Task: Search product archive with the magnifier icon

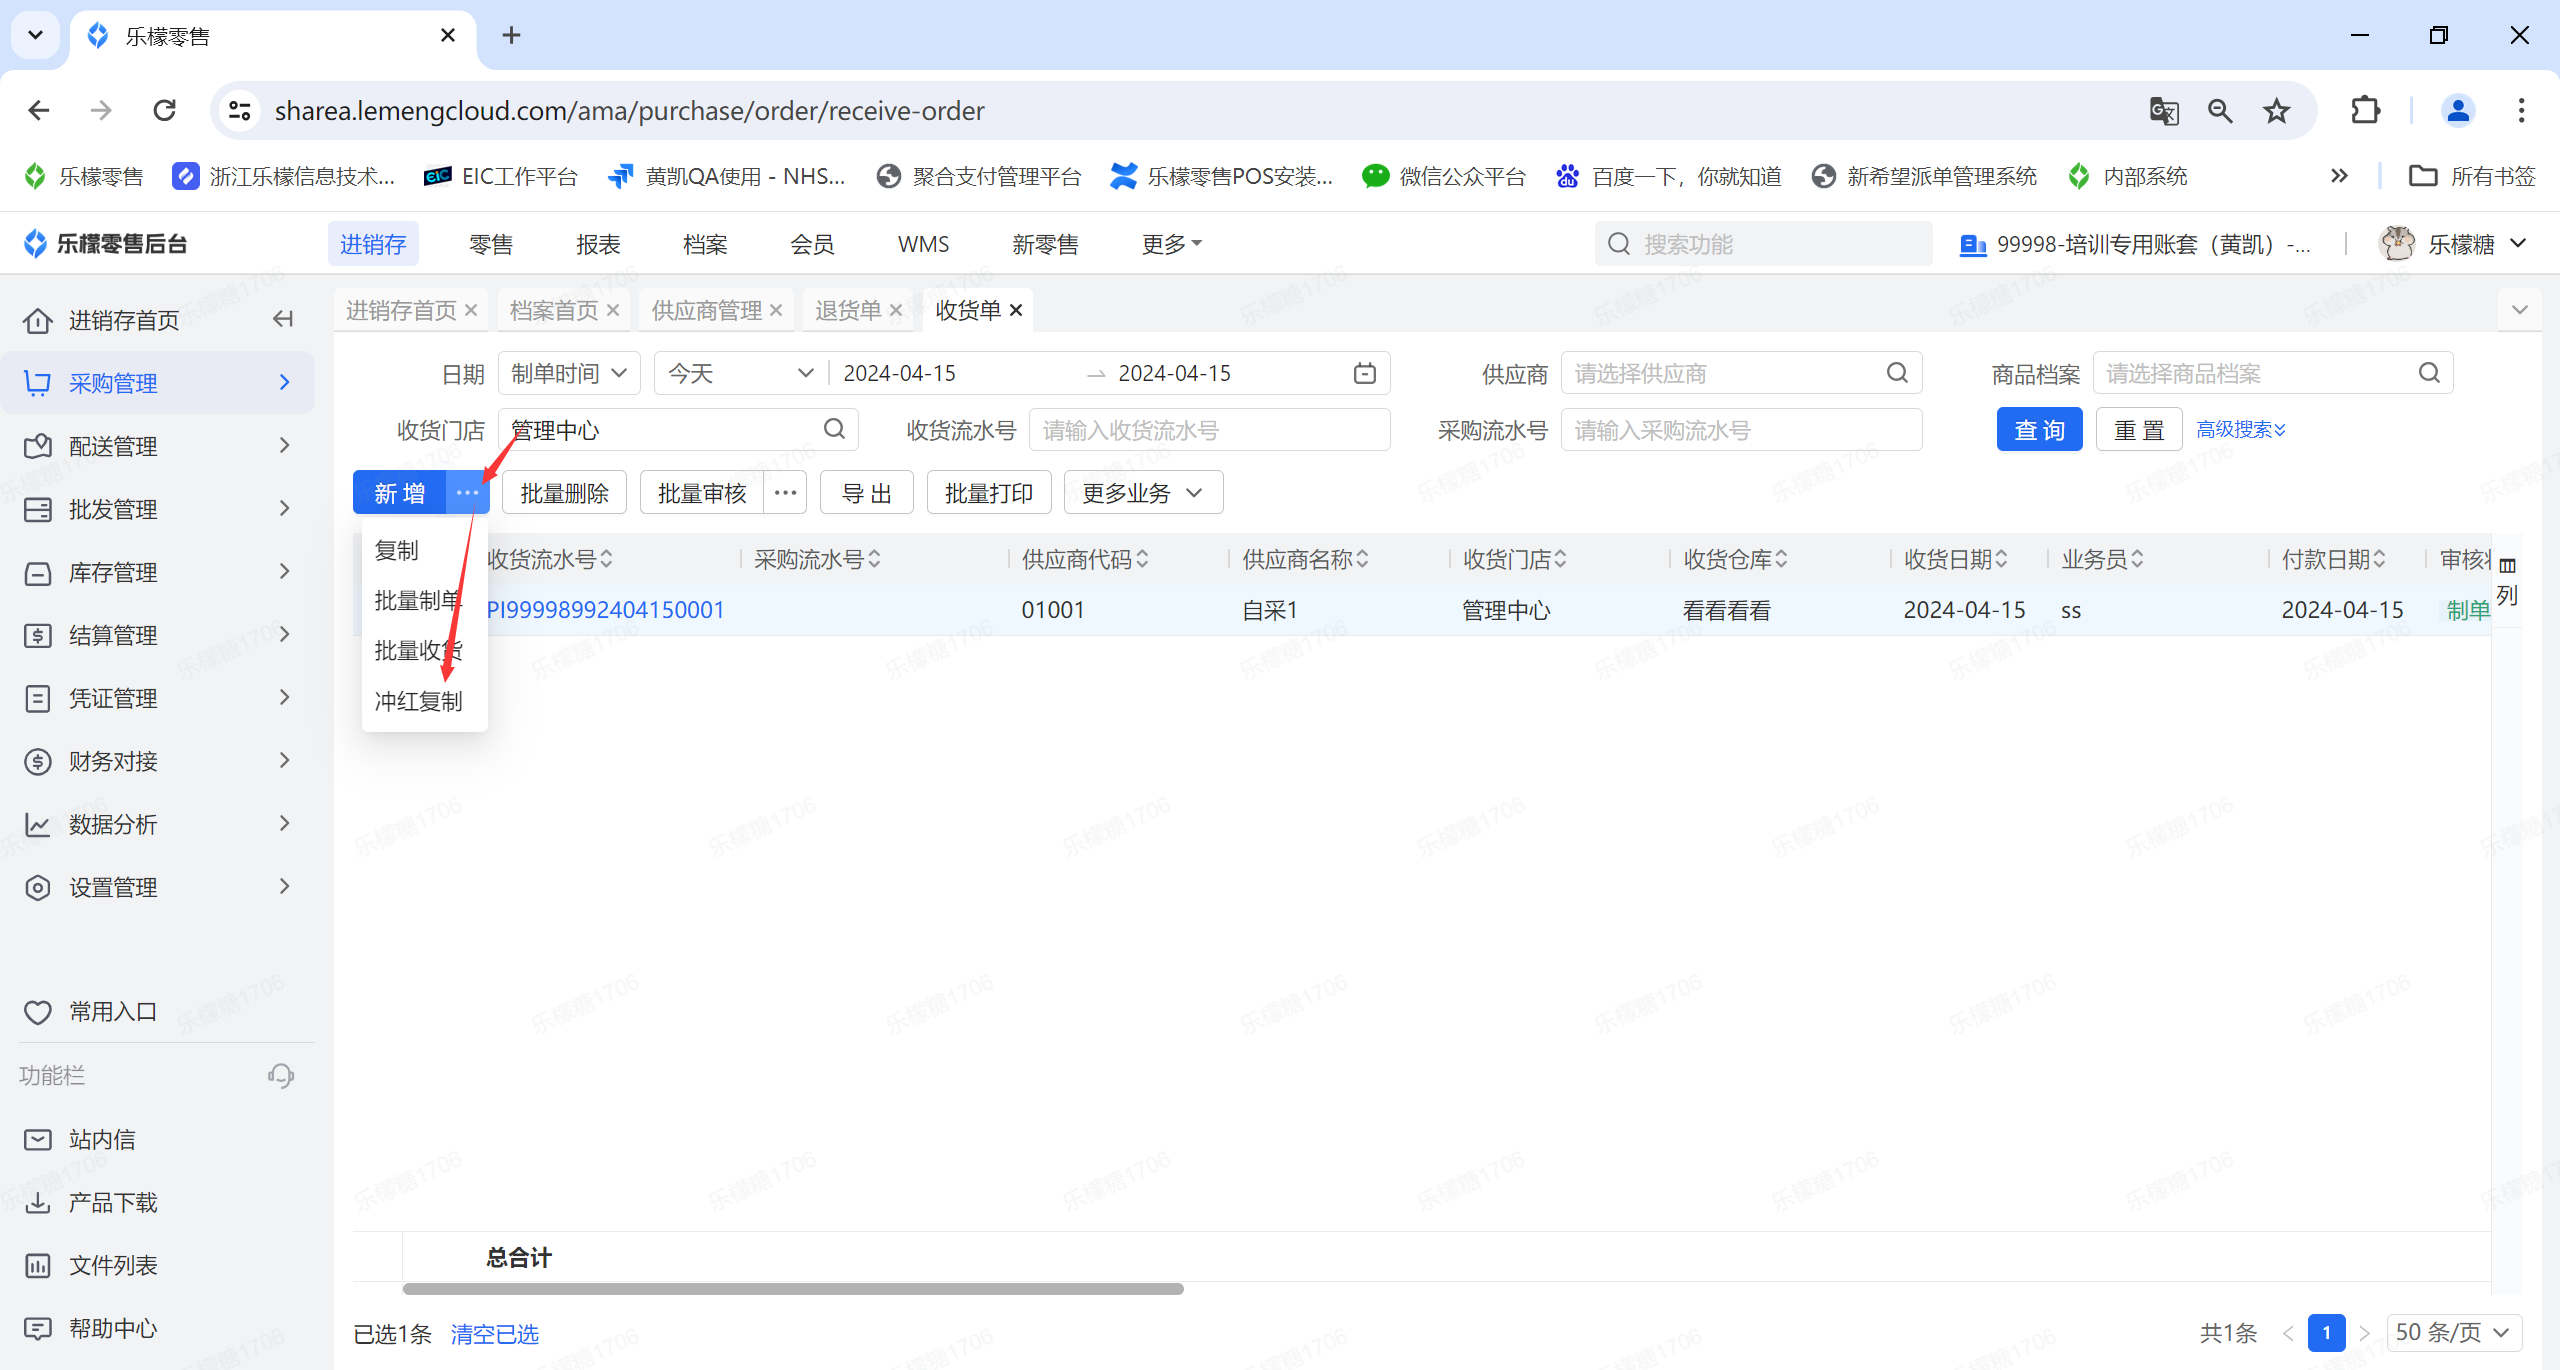Action: click(2429, 373)
